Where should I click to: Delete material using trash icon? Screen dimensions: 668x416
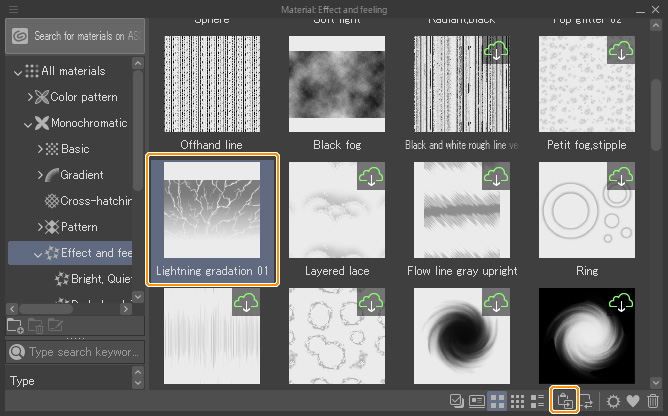click(652, 401)
